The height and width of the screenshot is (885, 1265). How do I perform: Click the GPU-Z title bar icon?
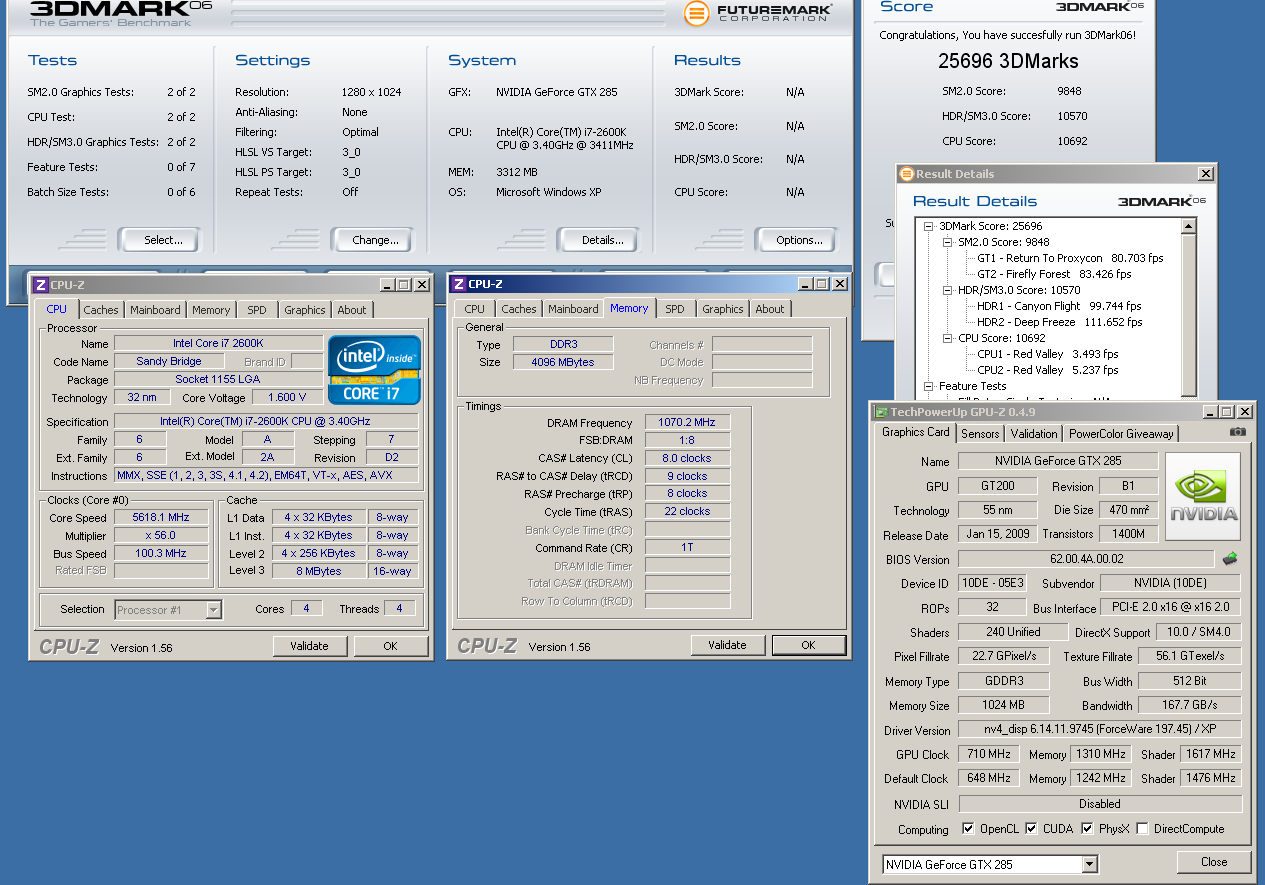881,412
